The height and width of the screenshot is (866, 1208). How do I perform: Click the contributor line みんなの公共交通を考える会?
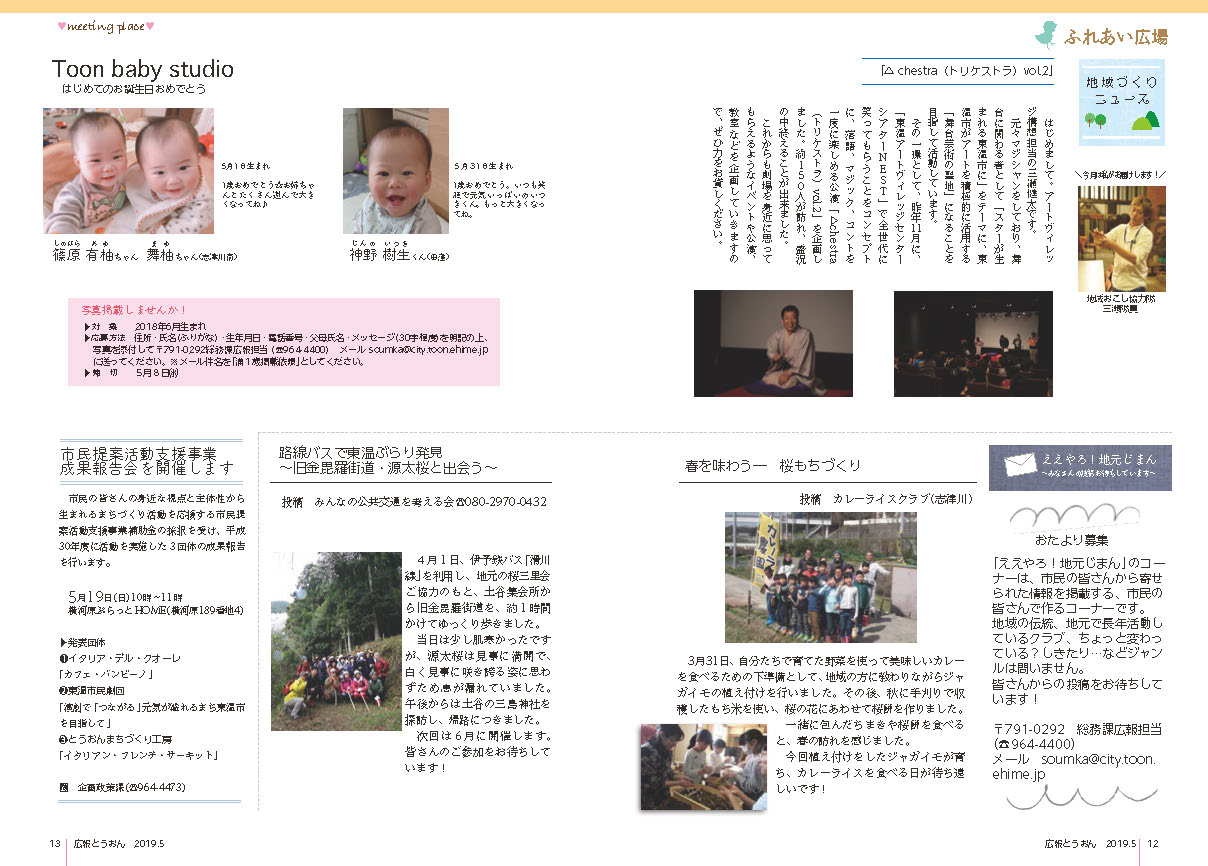[384, 502]
